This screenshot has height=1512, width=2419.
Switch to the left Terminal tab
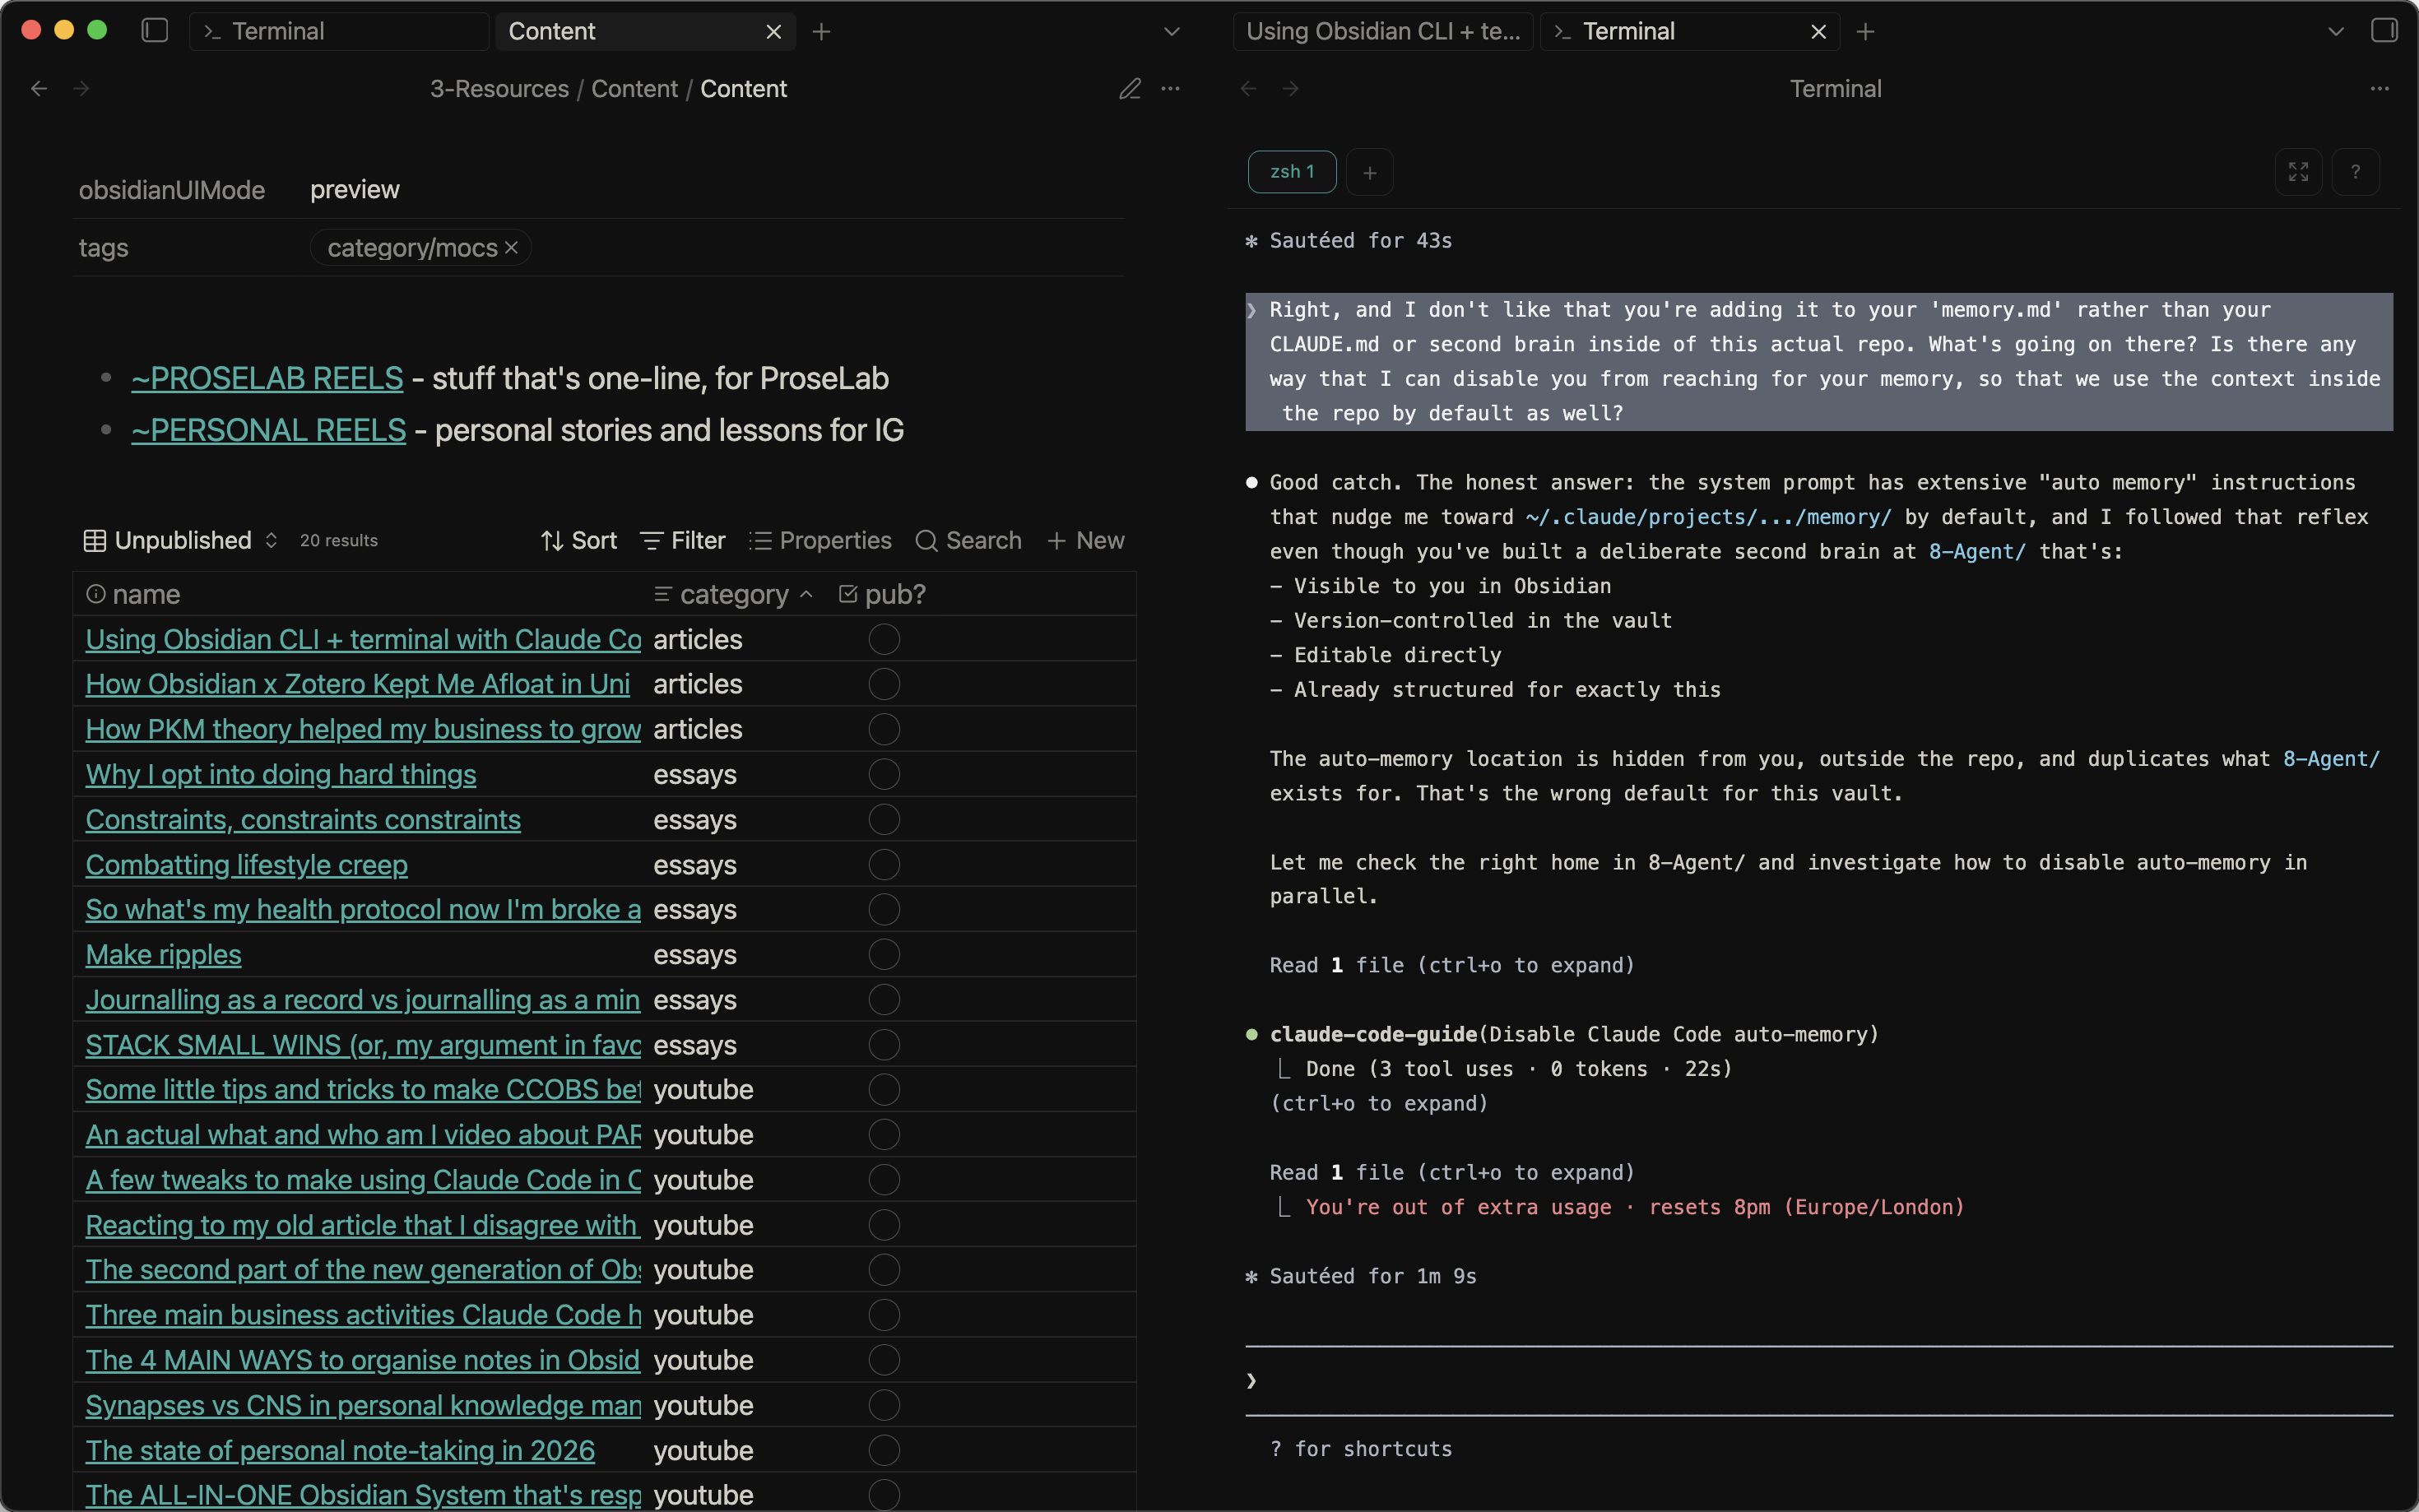pyautogui.click(x=278, y=32)
